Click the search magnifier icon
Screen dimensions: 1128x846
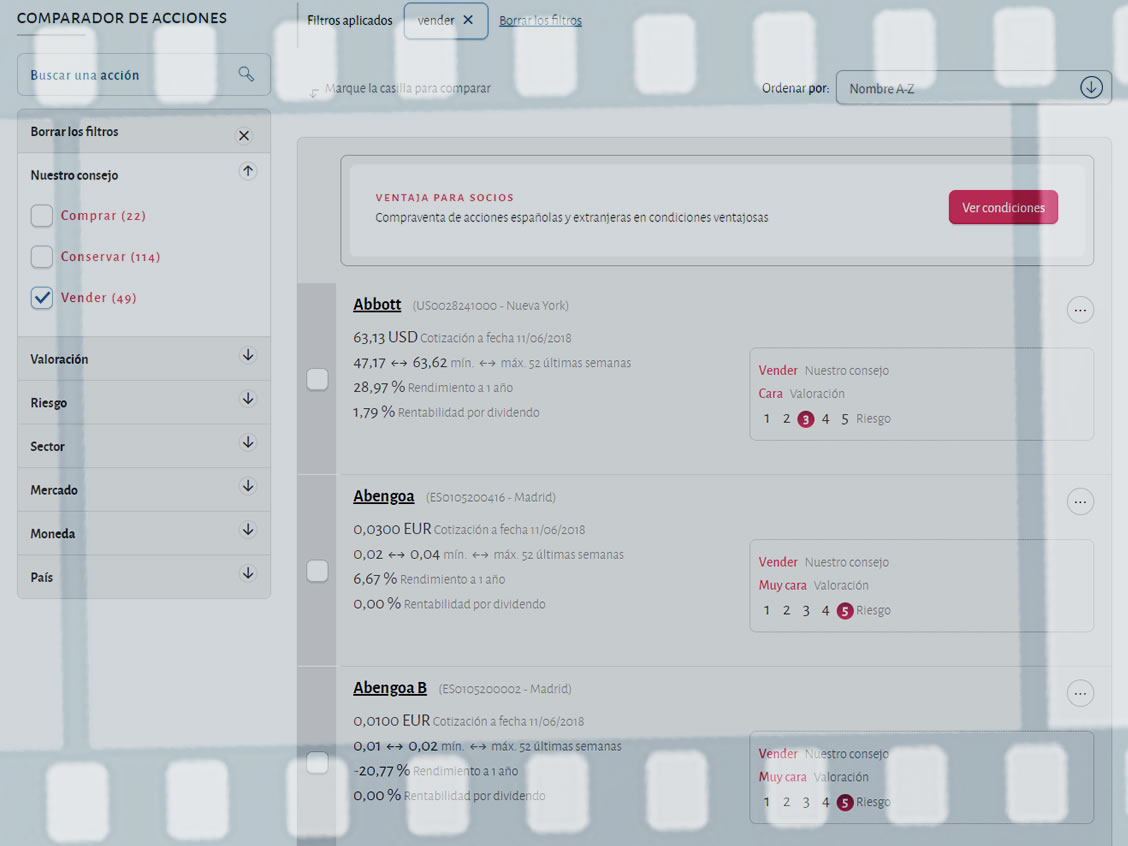pos(246,74)
